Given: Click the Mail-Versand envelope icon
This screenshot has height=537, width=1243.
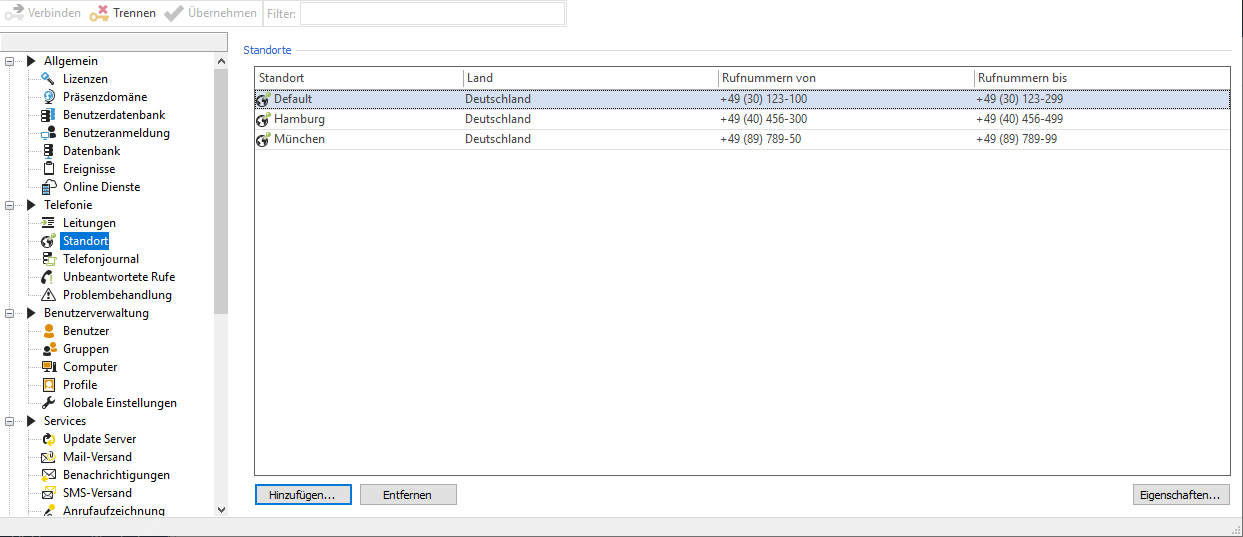Looking at the screenshot, I should point(48,457).
